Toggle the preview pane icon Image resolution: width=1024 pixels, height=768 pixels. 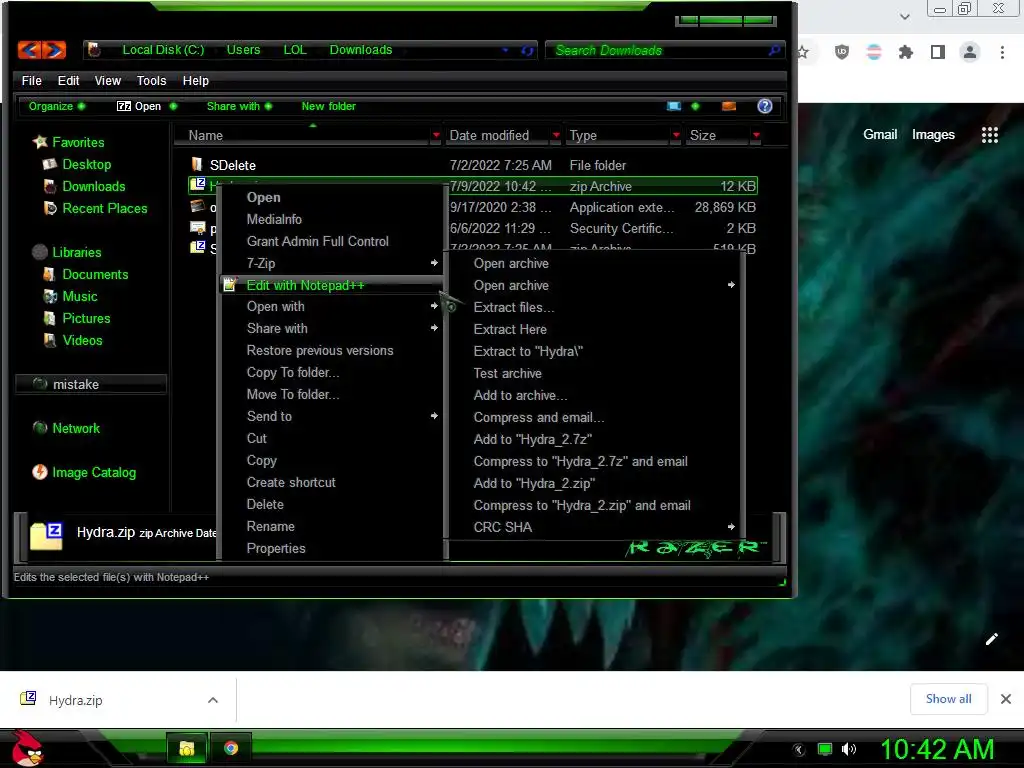(x=729, y=106)
